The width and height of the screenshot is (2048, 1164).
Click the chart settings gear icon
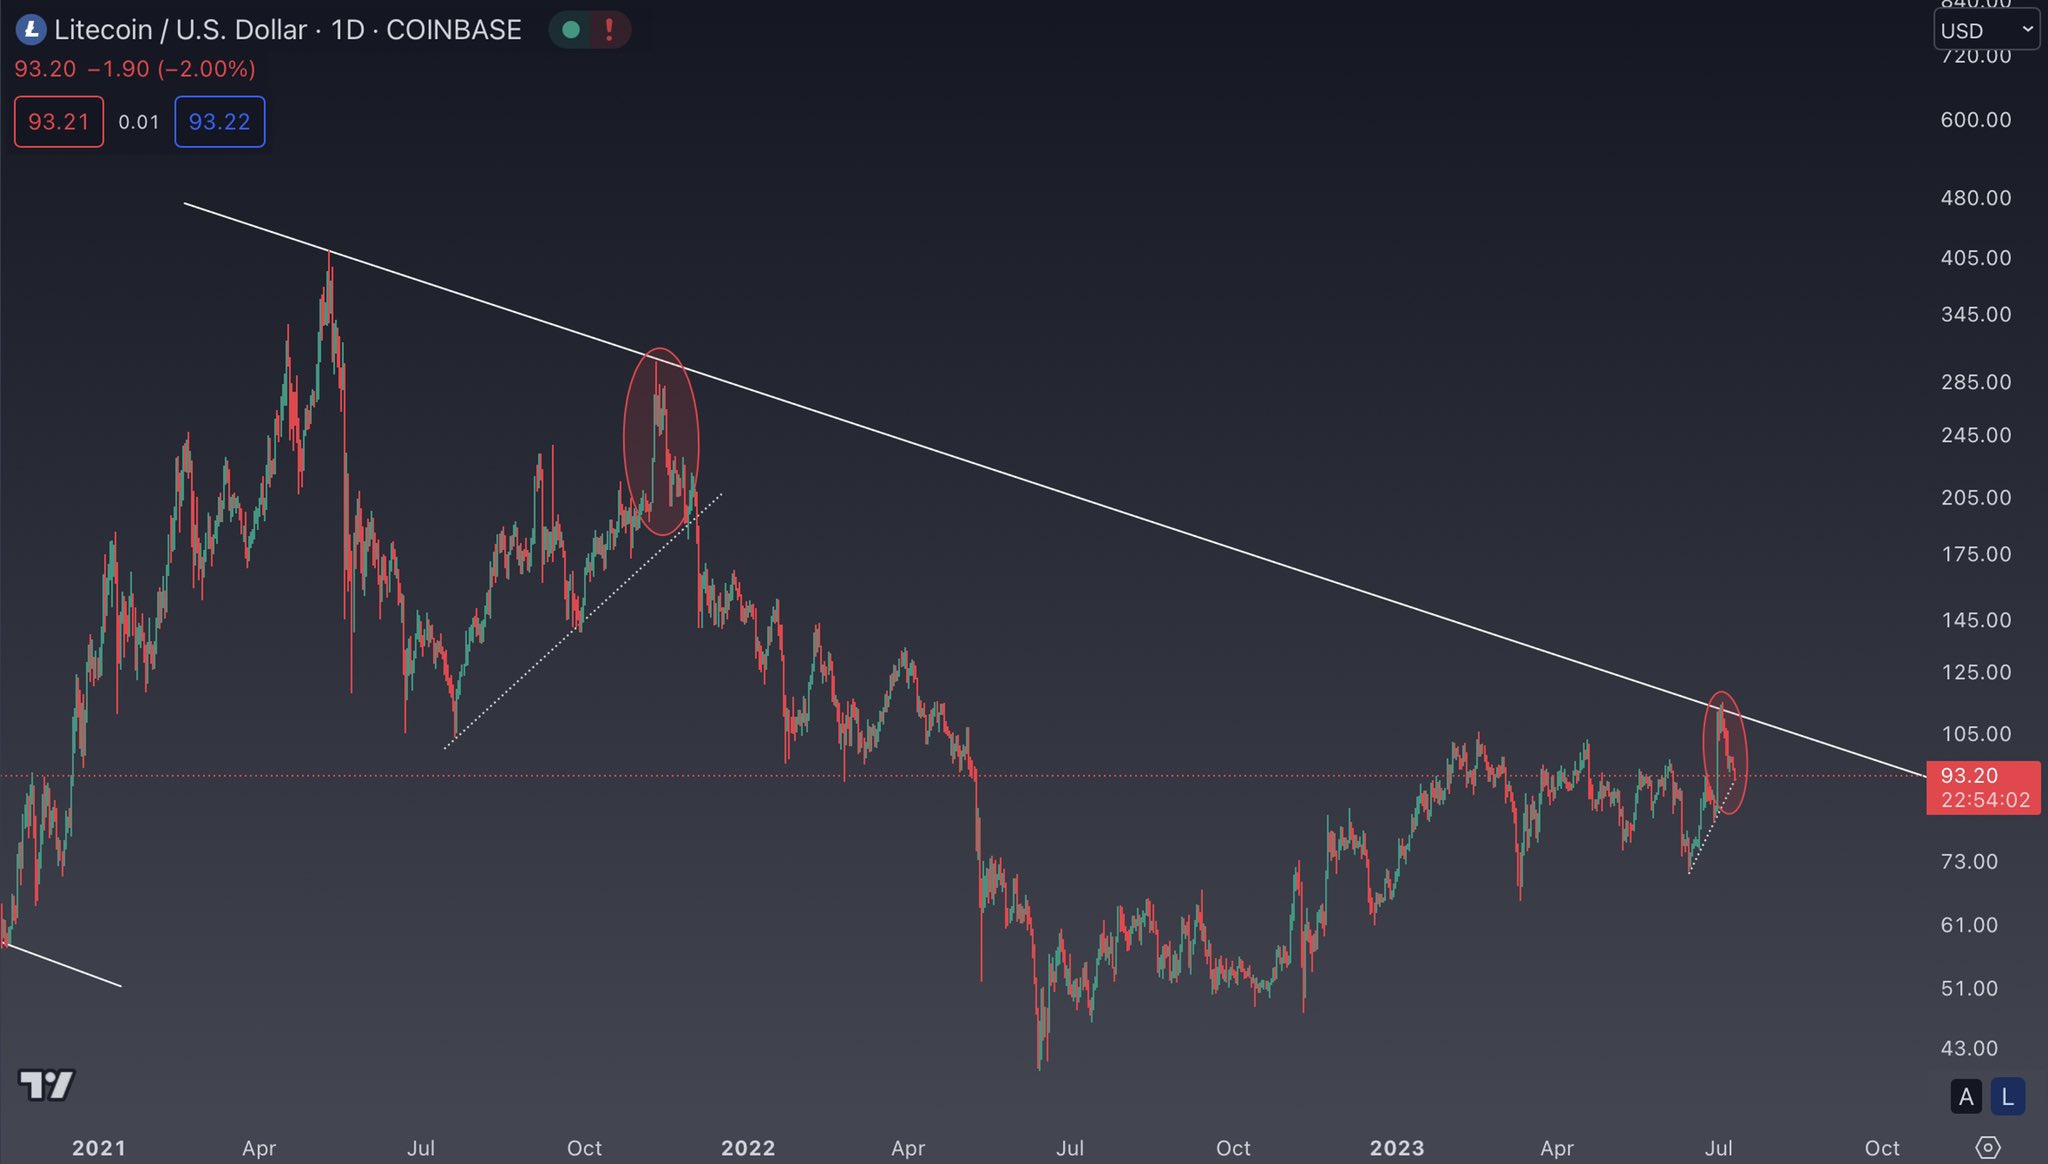point(1988,1147)
